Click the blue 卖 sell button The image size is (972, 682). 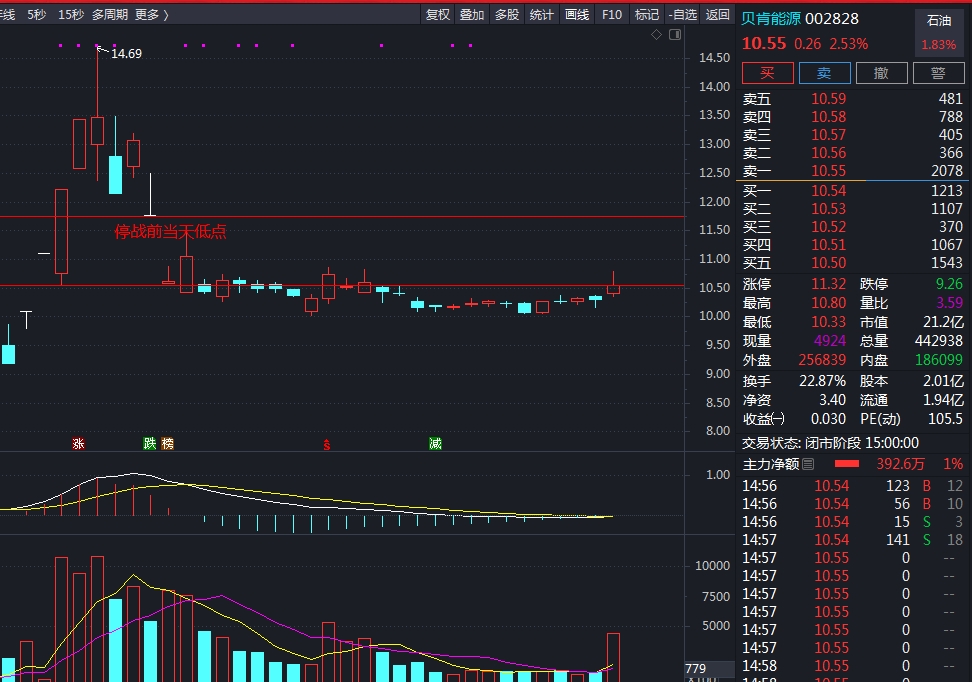tap(824, 73)
